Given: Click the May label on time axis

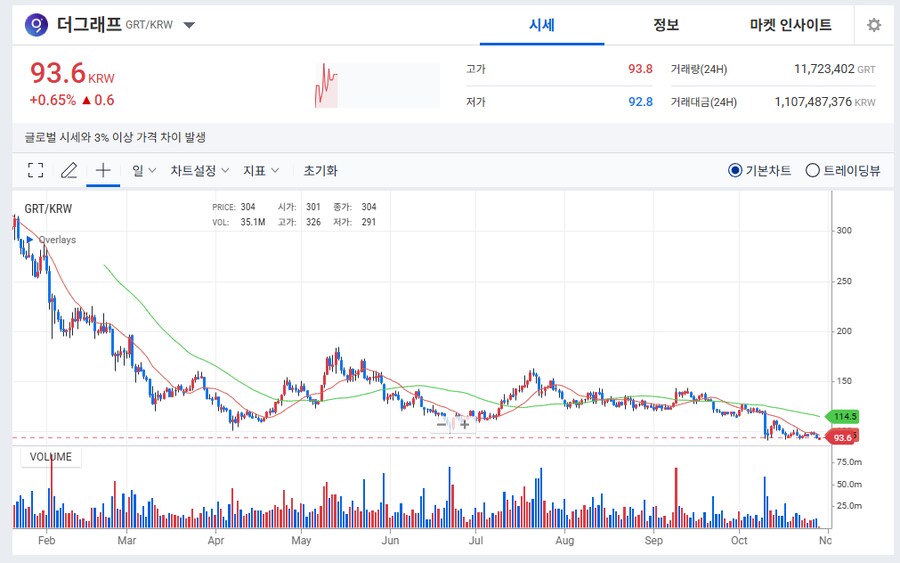Looking at the screenshot, I should coord(301,541).
